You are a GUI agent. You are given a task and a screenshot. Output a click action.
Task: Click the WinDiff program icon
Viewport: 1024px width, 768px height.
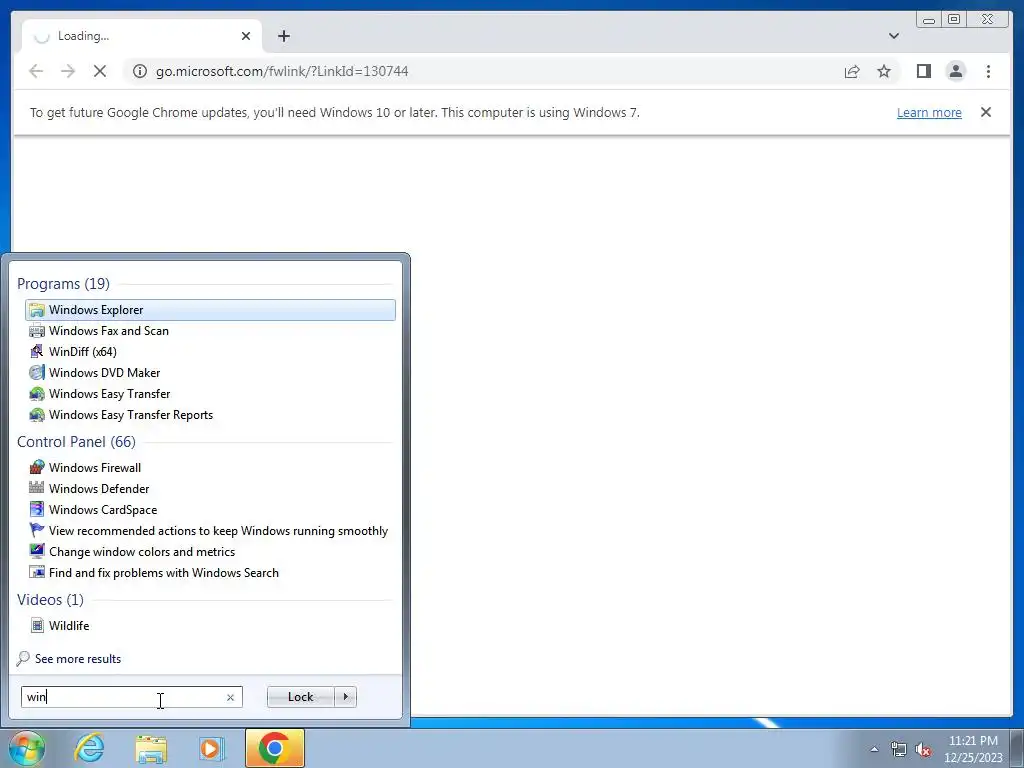tap(37, 351)
